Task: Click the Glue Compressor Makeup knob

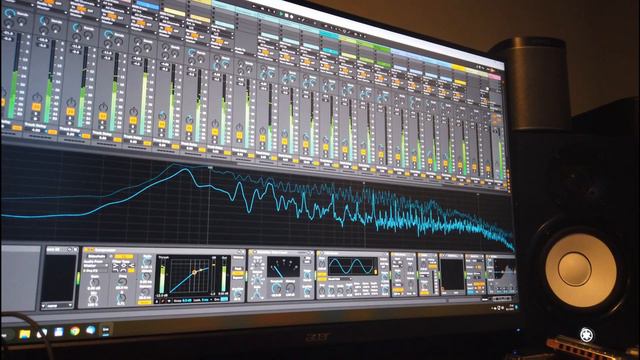Action: point(290,289)
